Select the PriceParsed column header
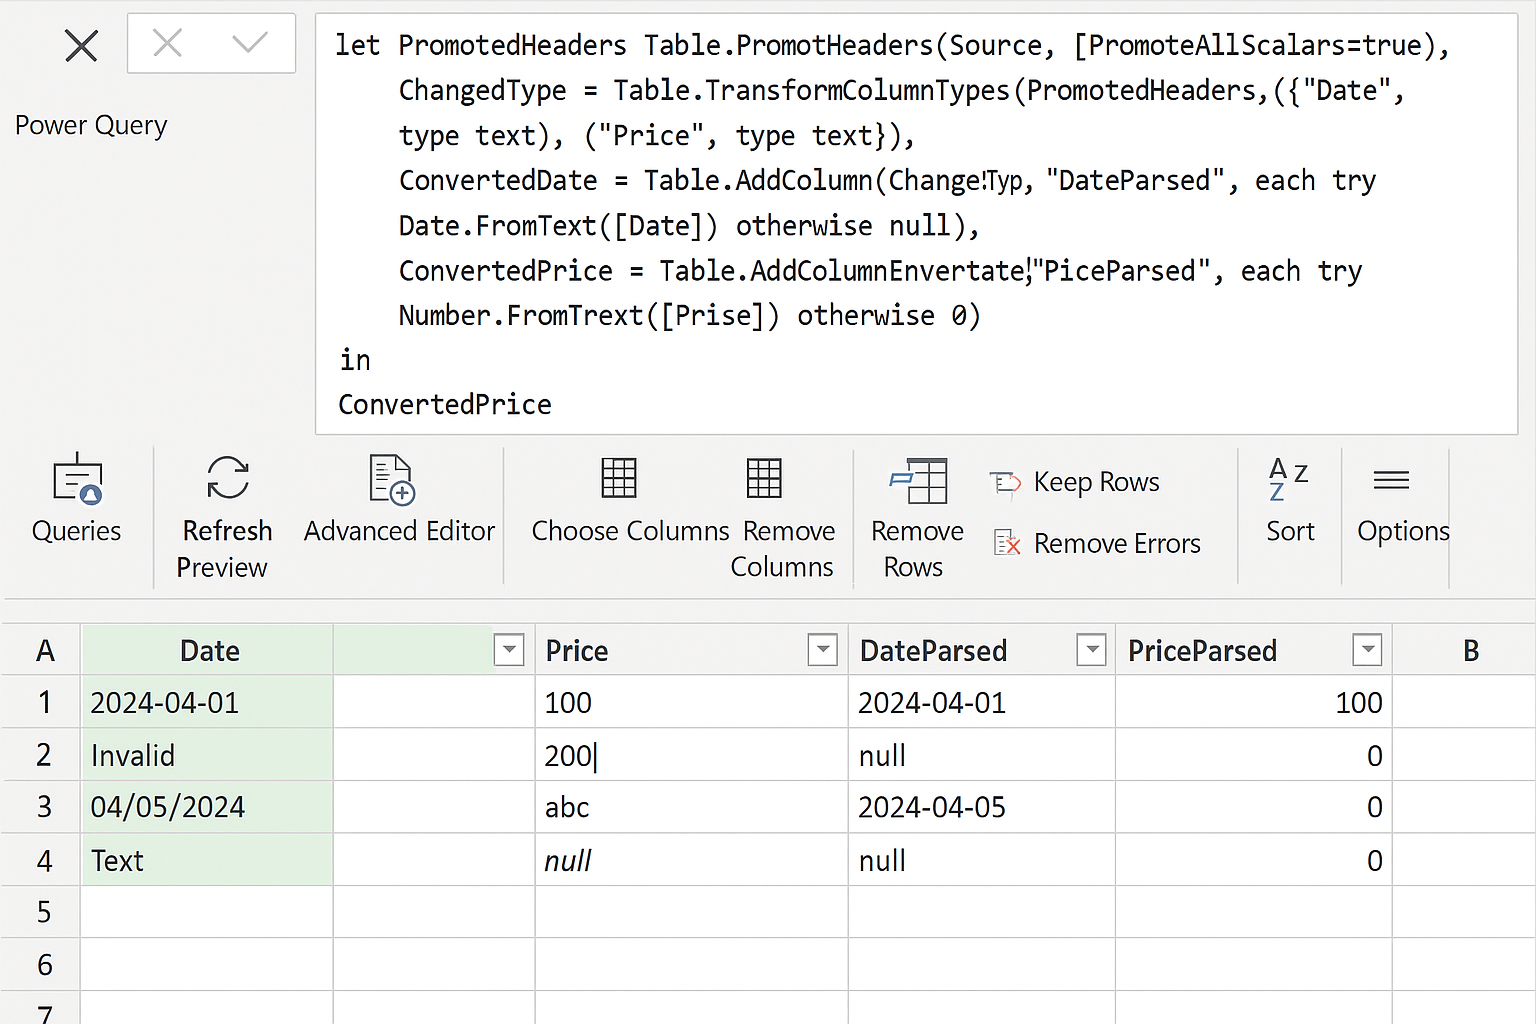Viewport: 1536px width, 1024px height. 1253,650
